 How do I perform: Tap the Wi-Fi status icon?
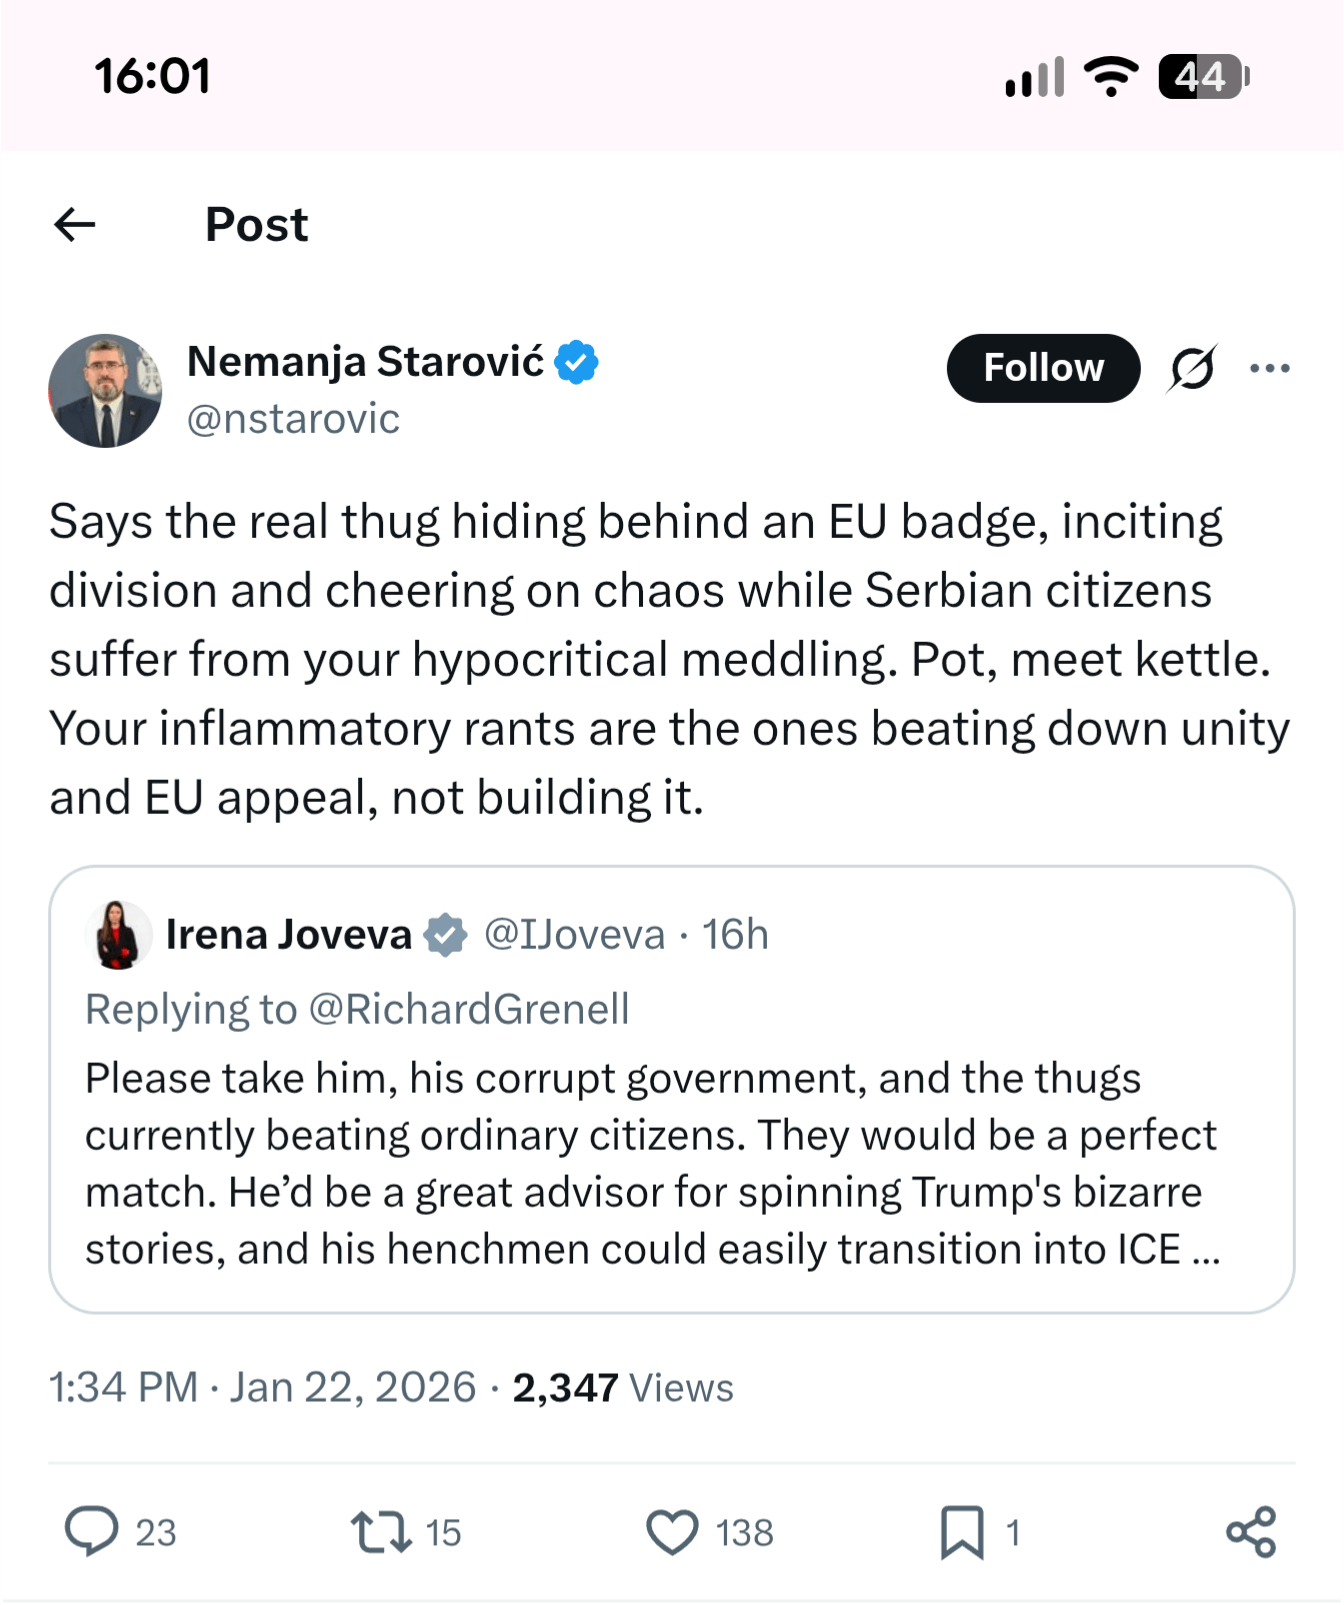pyautogui.click(x=1111, y=77)
